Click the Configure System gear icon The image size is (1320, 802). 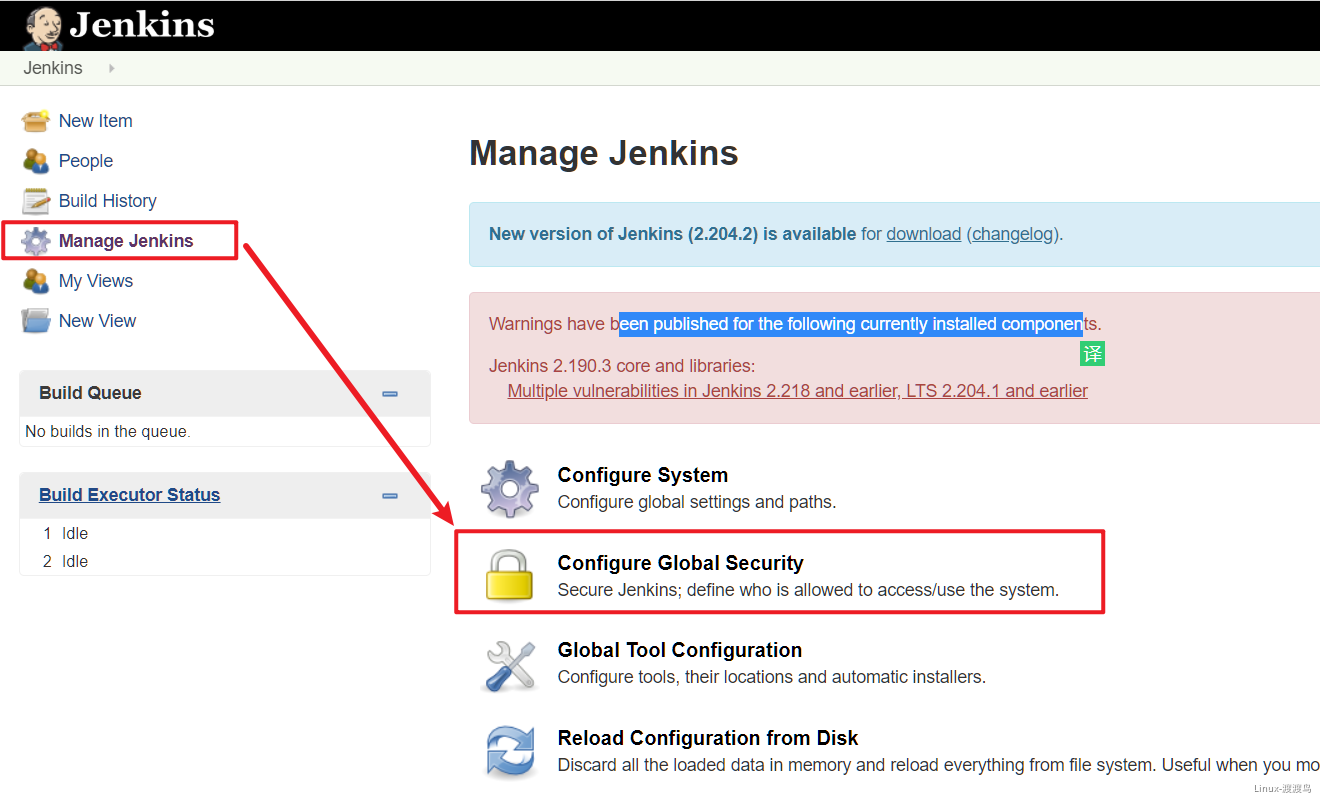(510, 488)
